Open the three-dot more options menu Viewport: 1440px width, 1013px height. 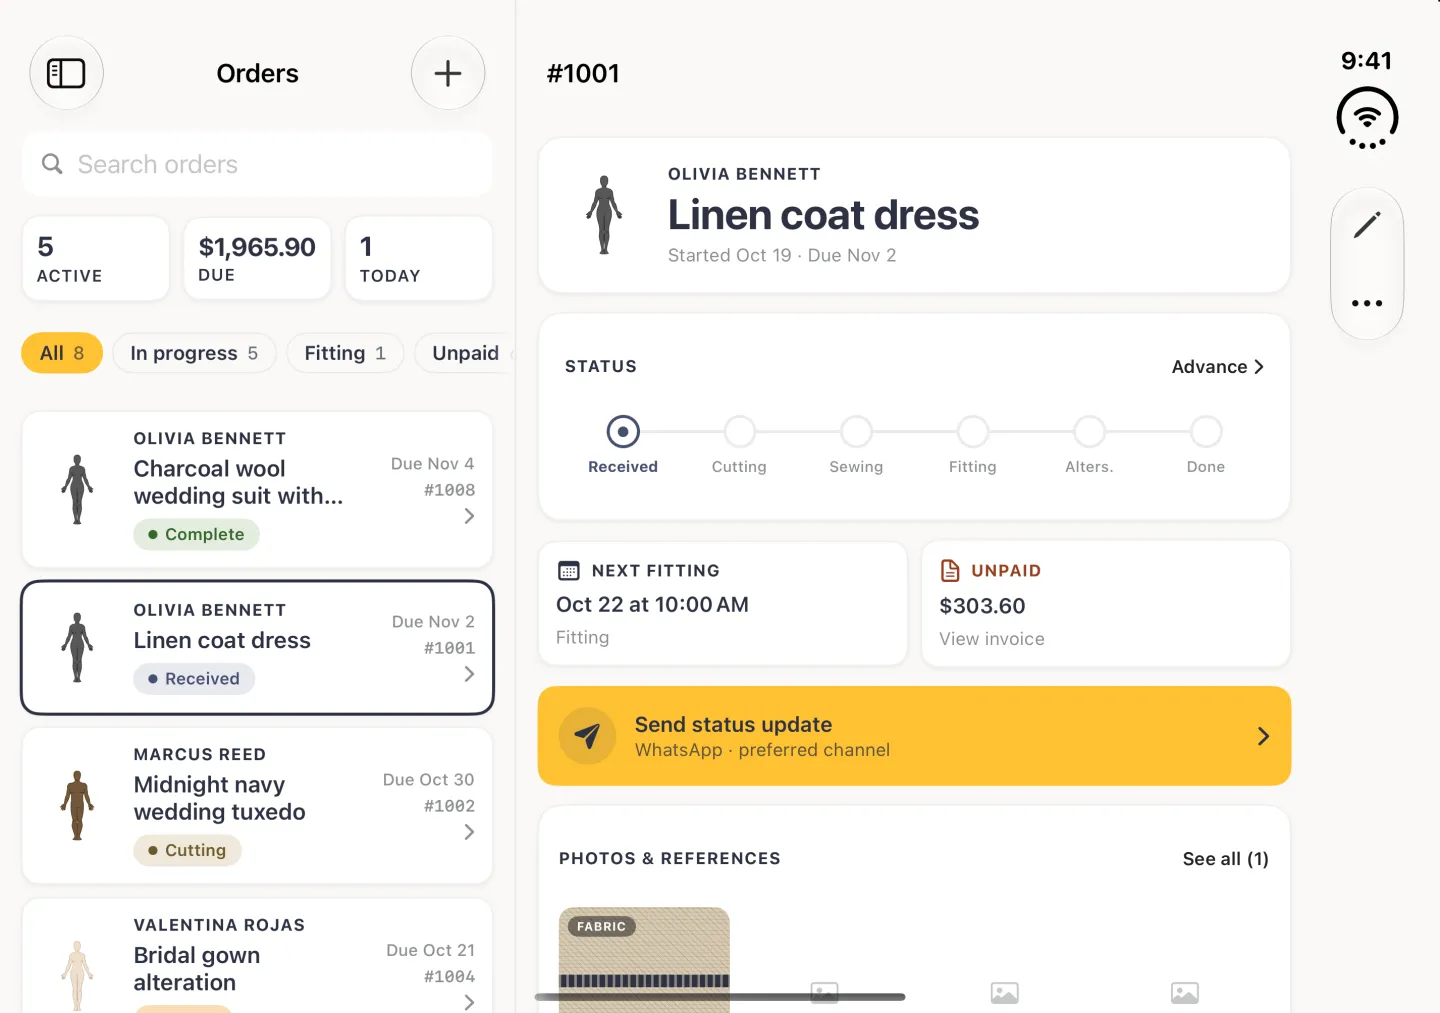1367,303
